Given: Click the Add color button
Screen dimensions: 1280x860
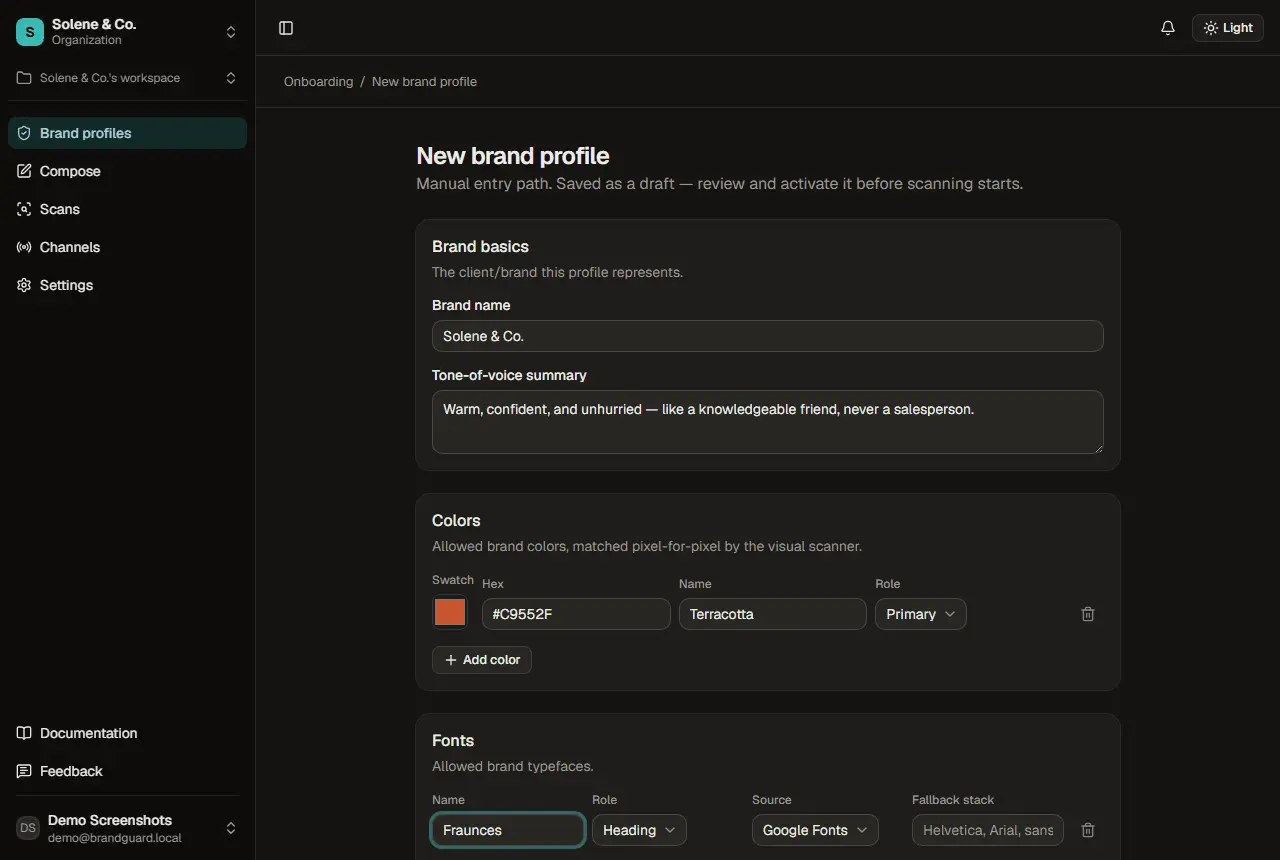Looking at the screenshot, I should [482, 660].
